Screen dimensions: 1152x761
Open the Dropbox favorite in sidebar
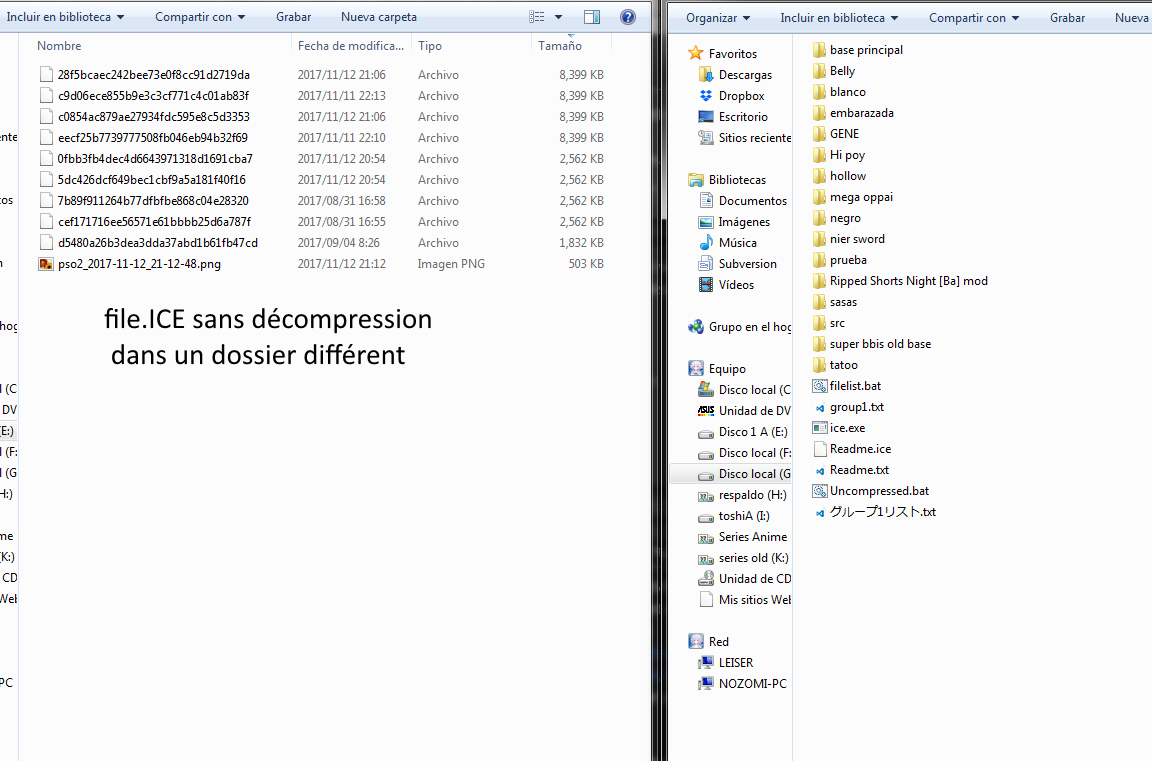pyautogui.click(x=741, y=96)
